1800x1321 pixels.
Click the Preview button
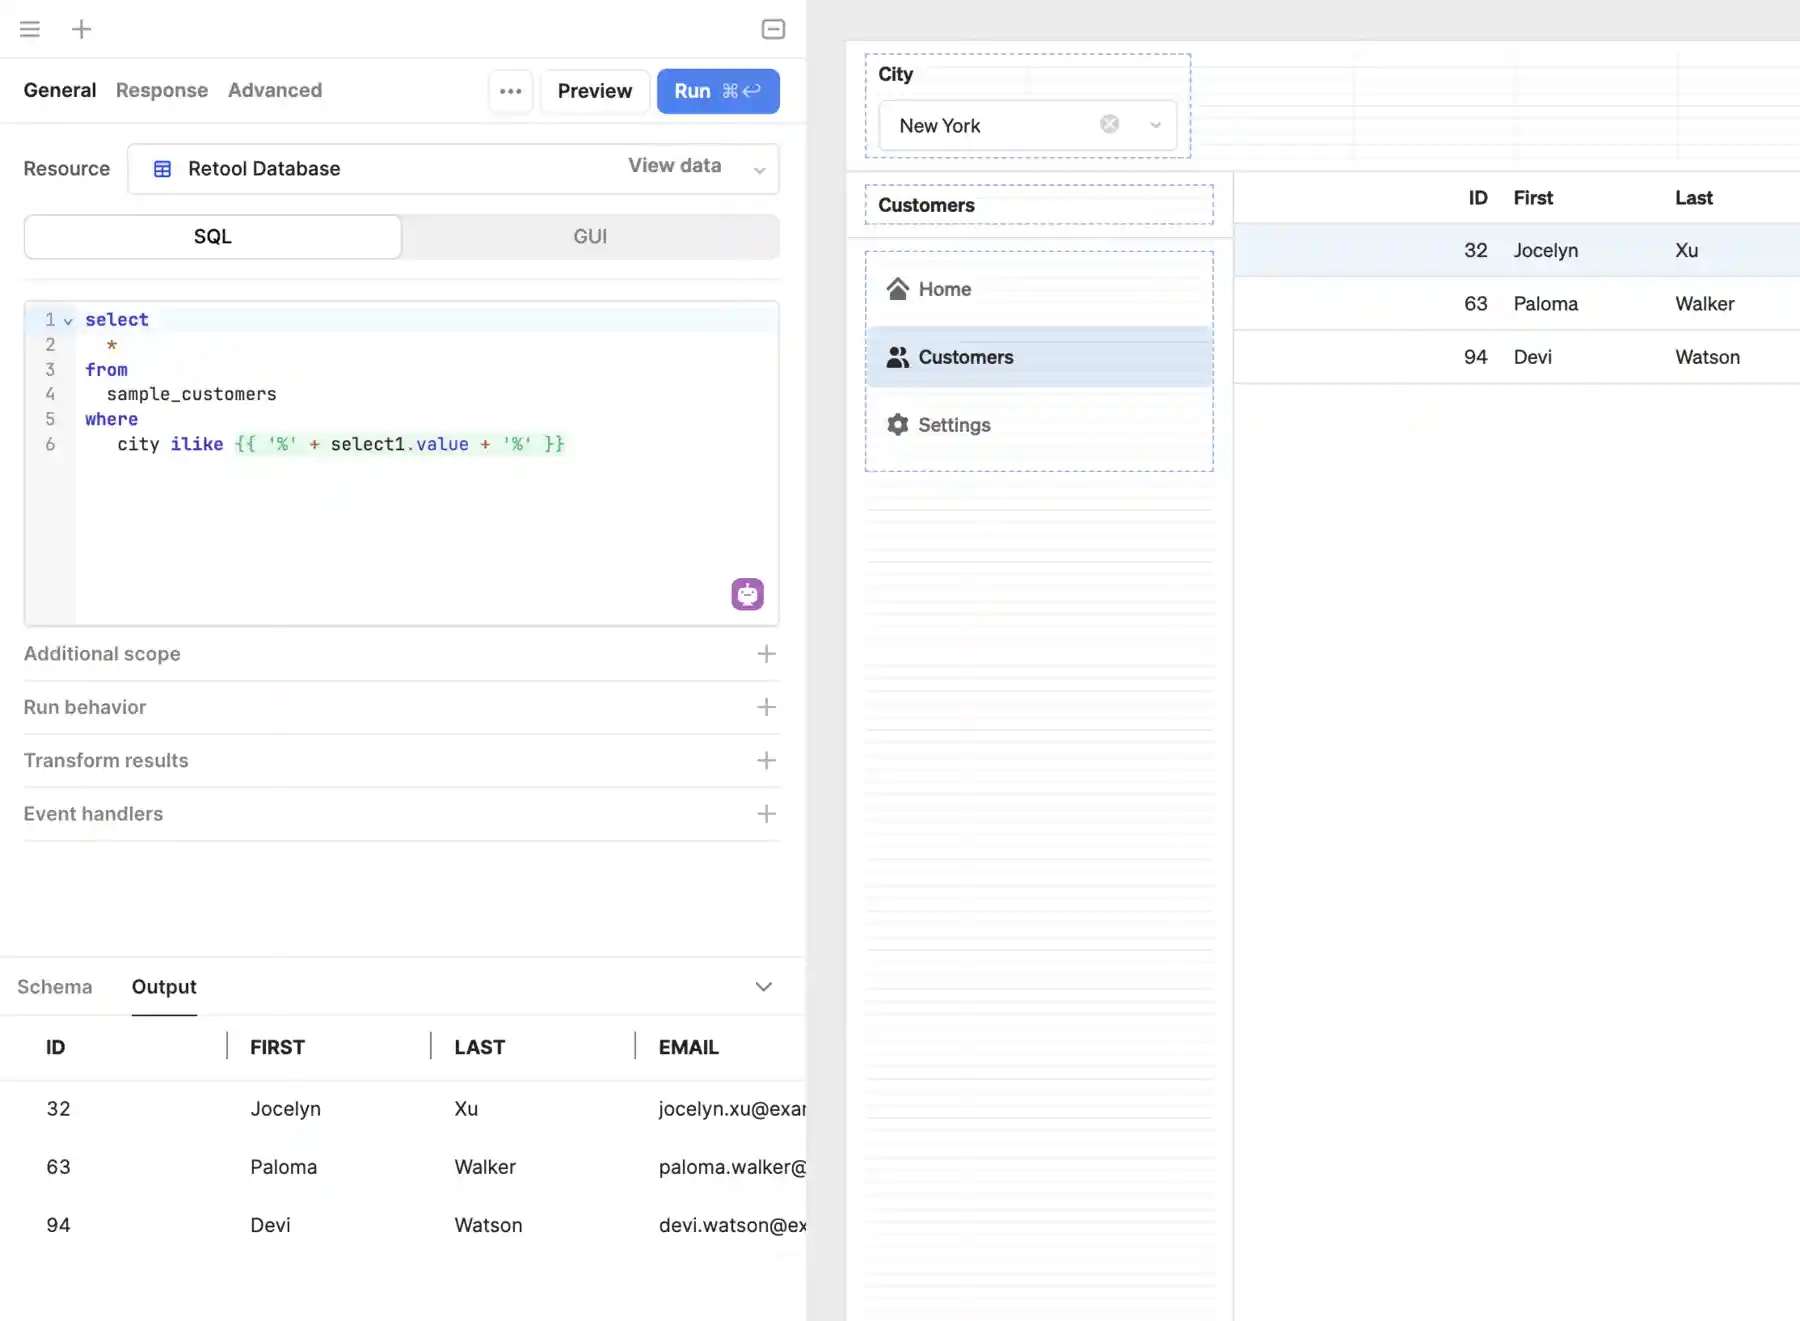pyautogui.click(x=595, y=91)
